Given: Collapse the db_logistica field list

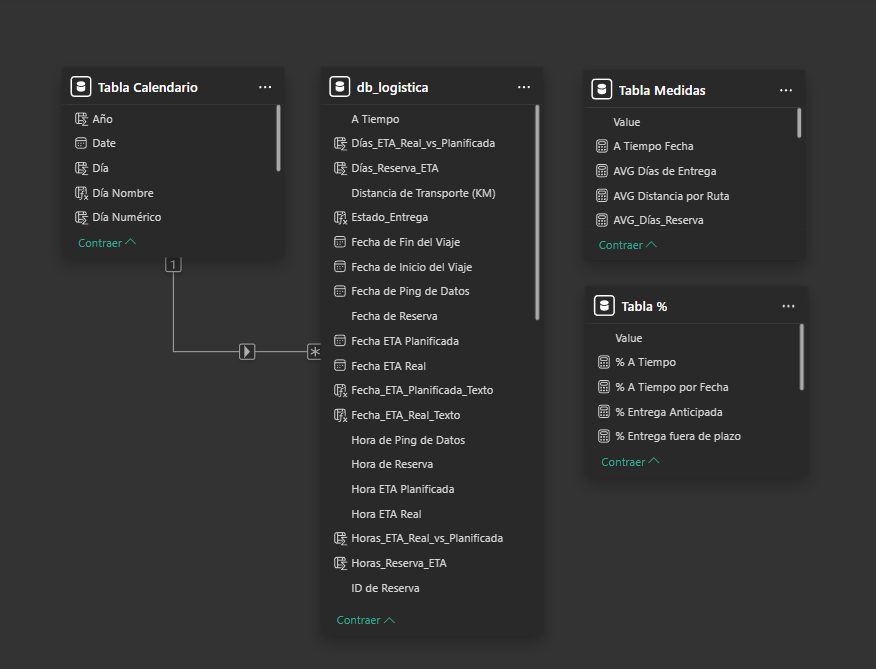Looking at the screenshot, I should [365, 620].
